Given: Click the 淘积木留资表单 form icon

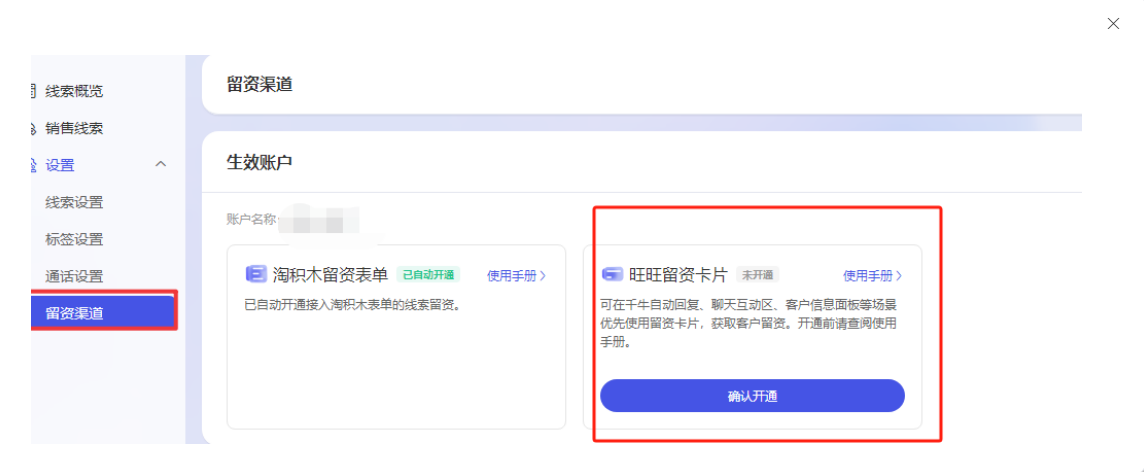Looking at the screenshot, I should [x=256, y=274].
